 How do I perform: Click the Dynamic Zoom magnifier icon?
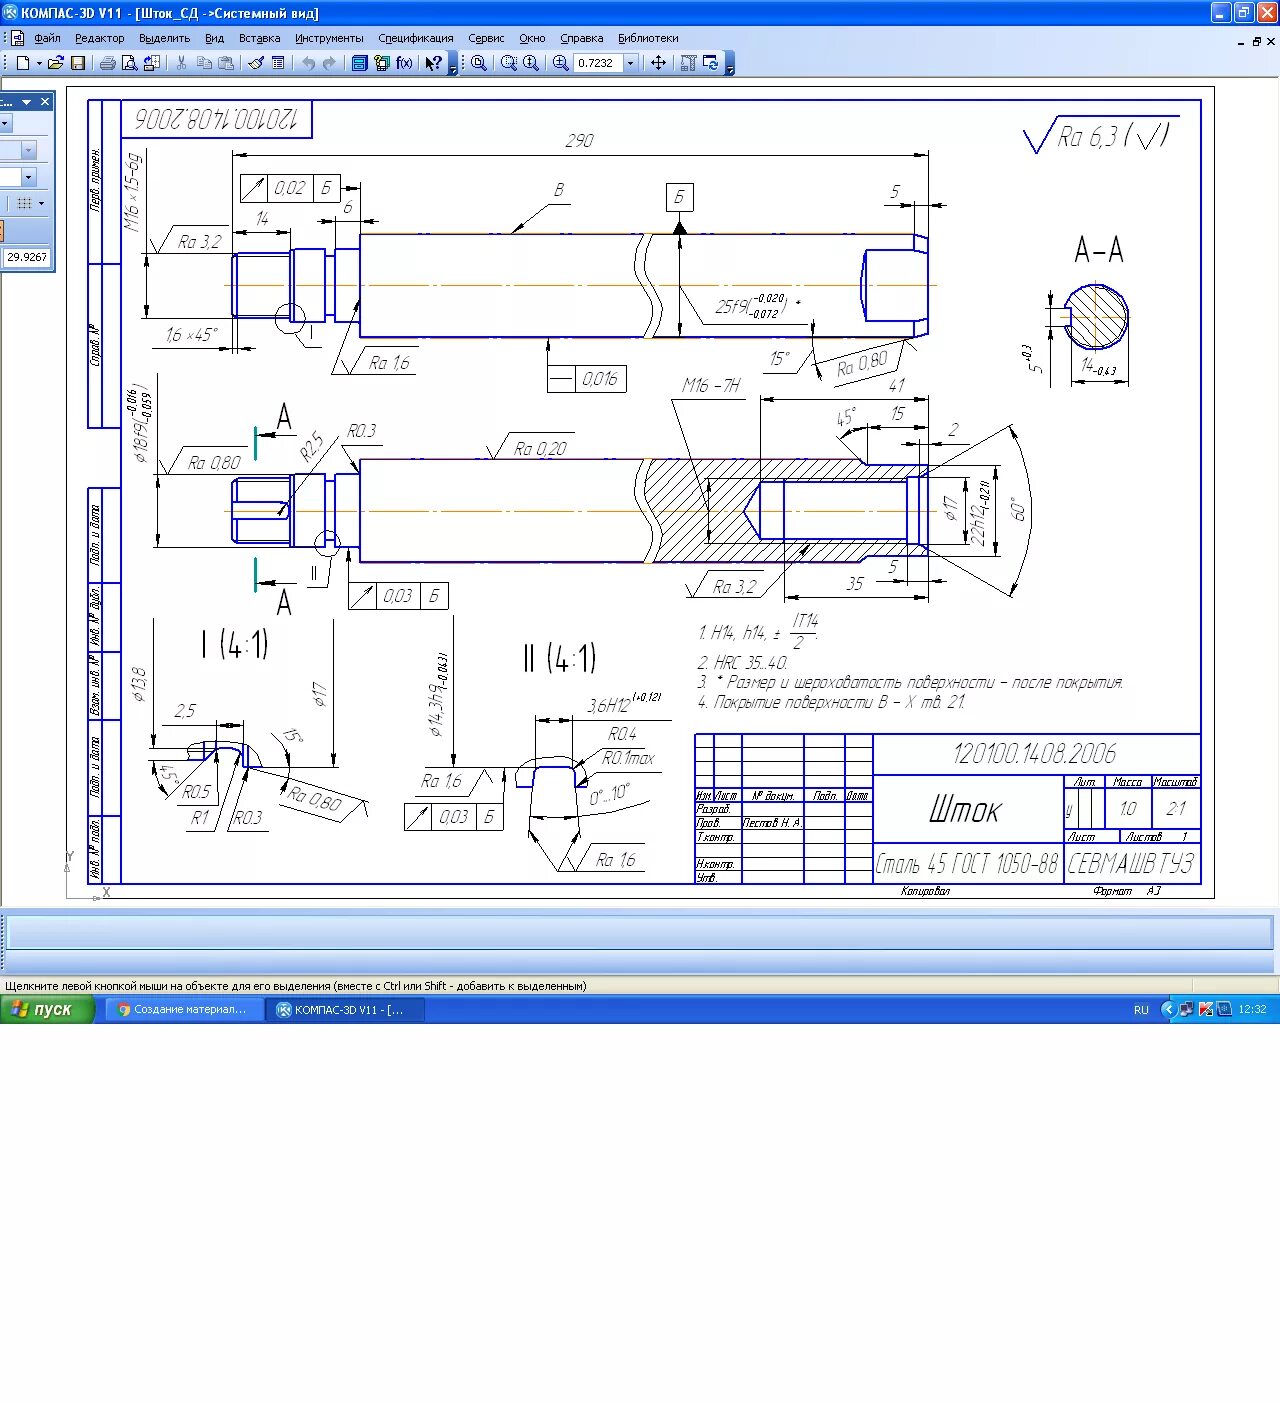(x=531, y=63)
